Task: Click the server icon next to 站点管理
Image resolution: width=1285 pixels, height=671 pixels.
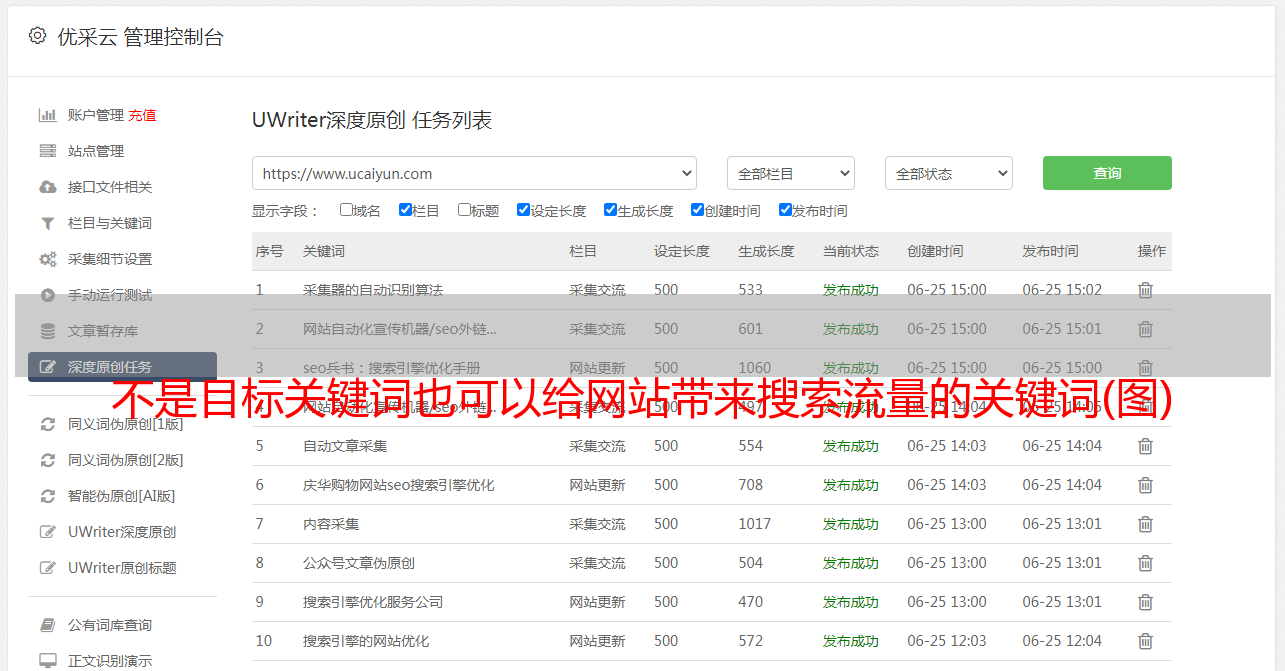Action: tap(47, 151)
